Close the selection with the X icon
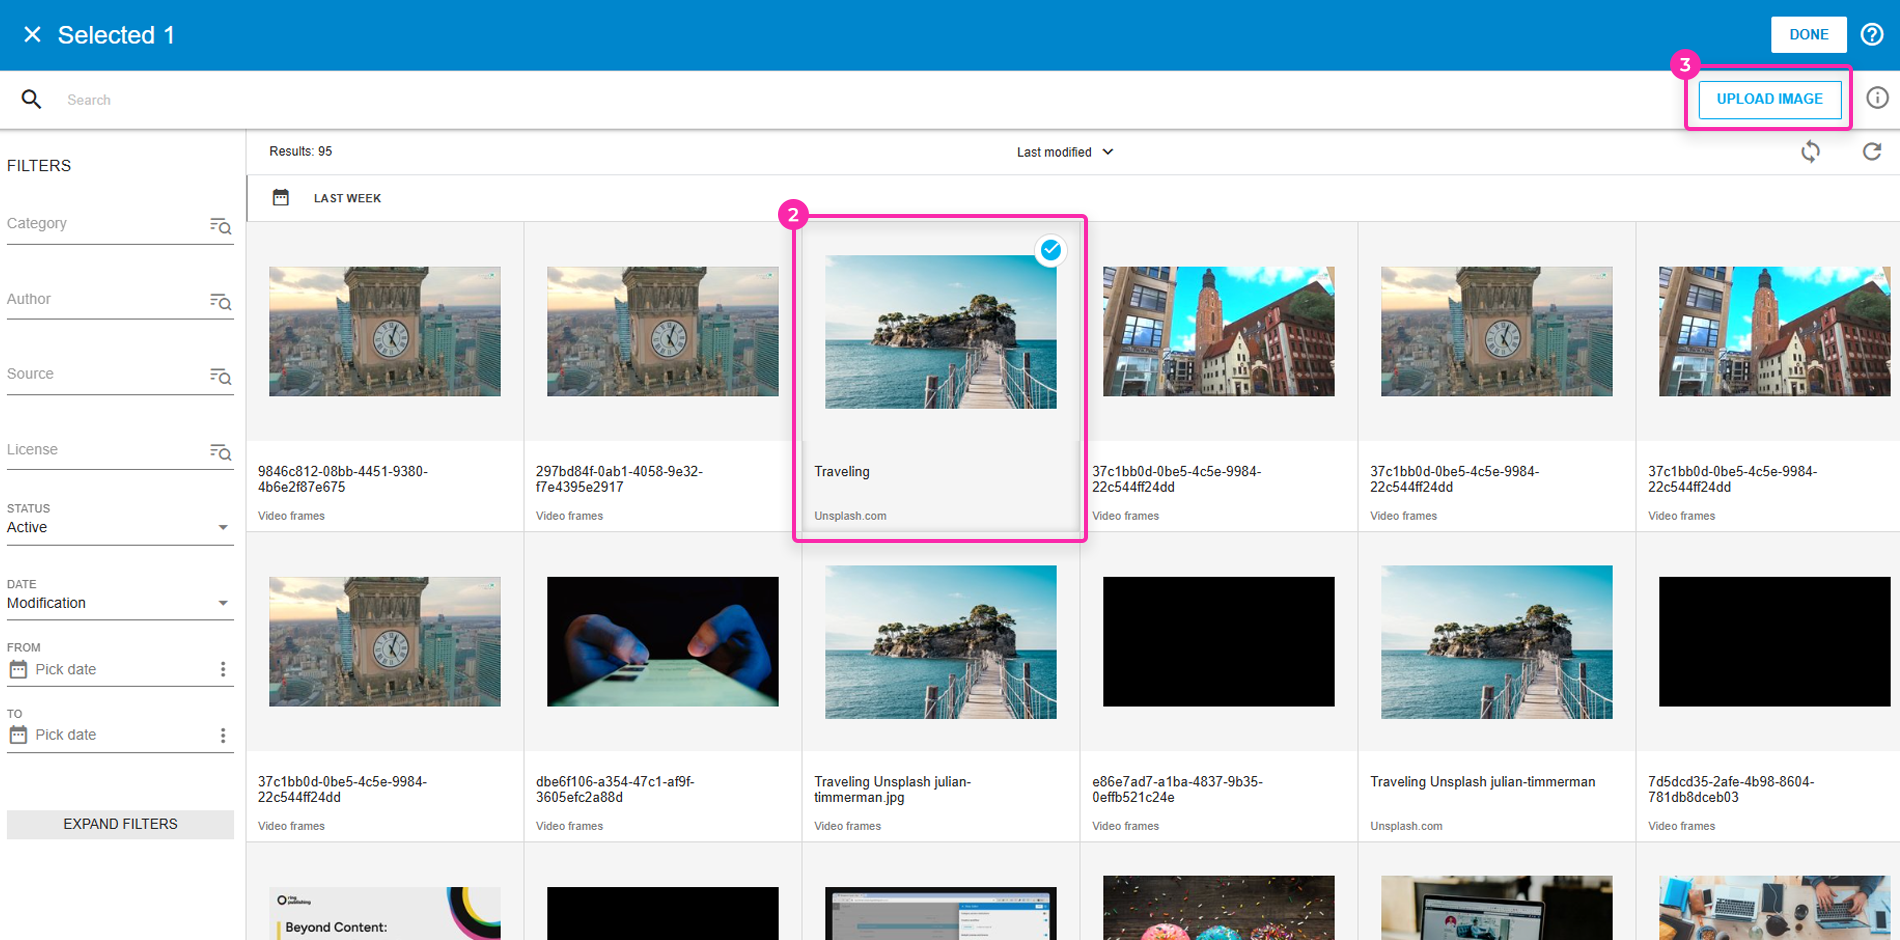The height and width of the screenshot is (940, 1900). [x=32, y=35]
